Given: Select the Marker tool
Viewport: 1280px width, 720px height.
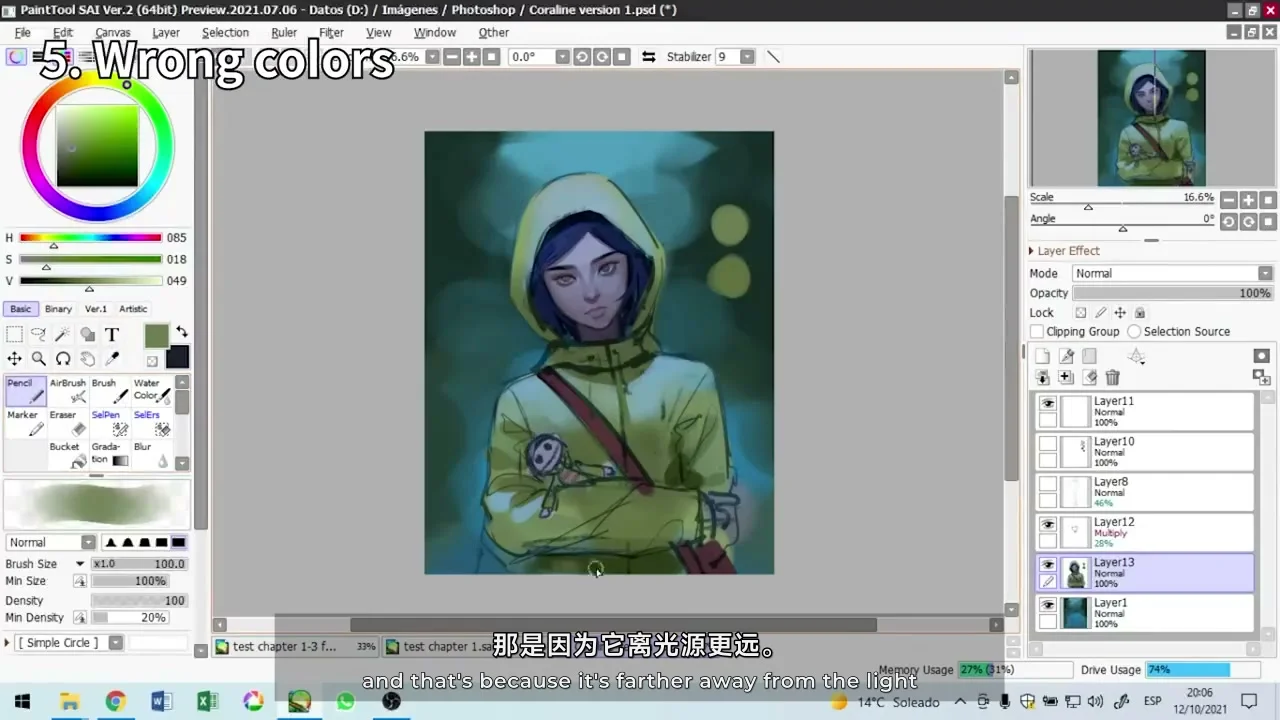Looking at the screenshot, I should pyautogui.click(x=25, y=423).
